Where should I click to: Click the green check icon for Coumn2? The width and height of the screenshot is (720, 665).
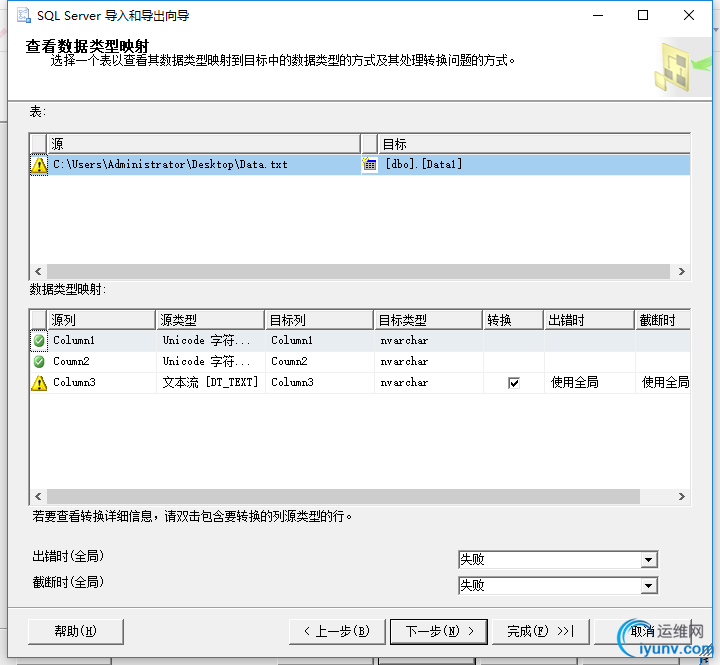point(39,362)
